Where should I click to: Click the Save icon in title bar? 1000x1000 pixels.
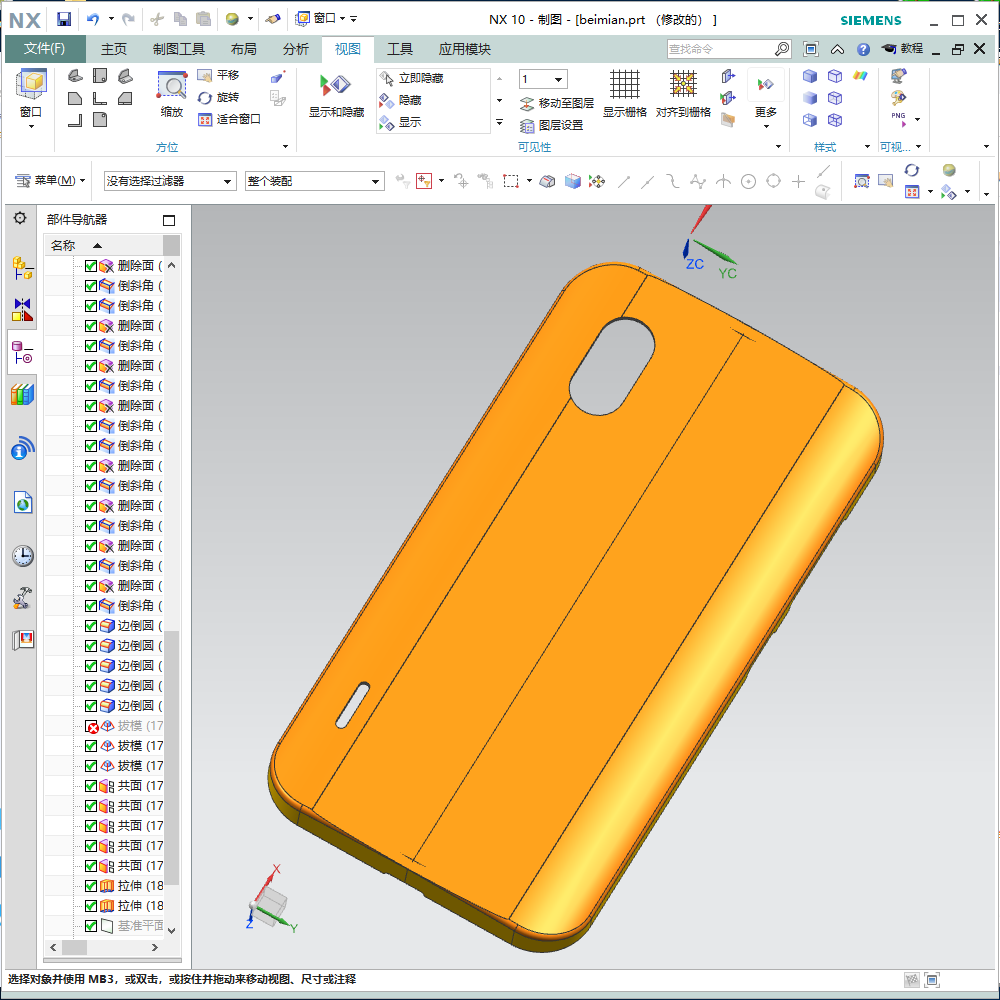(63, 19)
